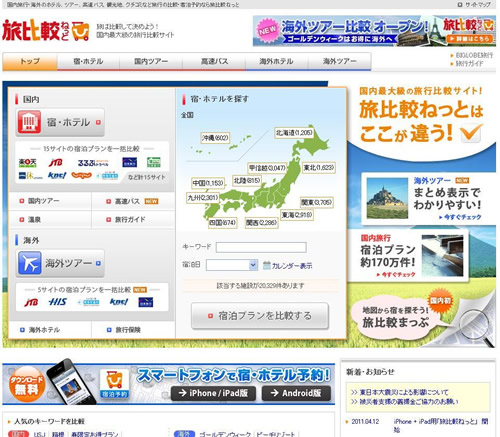Click the red hotel building icon
Image resolution: width=500 pixels, height=437 pixels.
29,122
